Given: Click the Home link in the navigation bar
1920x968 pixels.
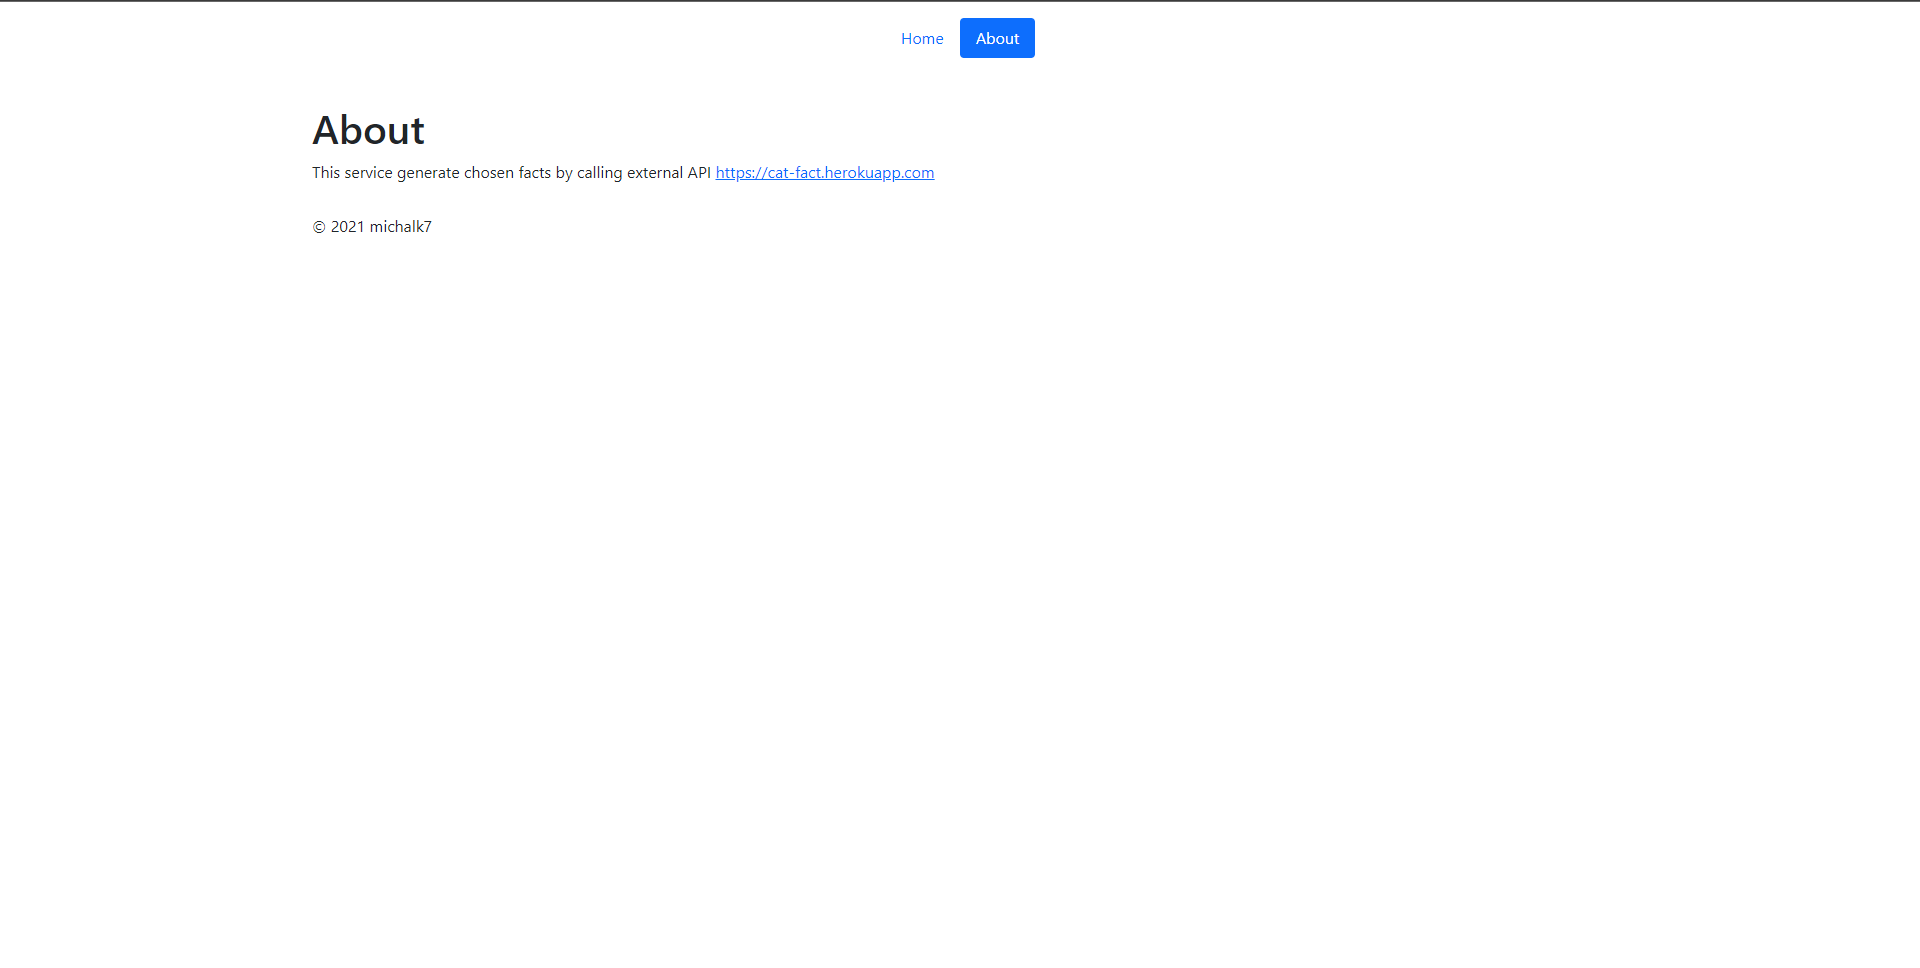Looking at the screenshot, I should coord(921,38).
